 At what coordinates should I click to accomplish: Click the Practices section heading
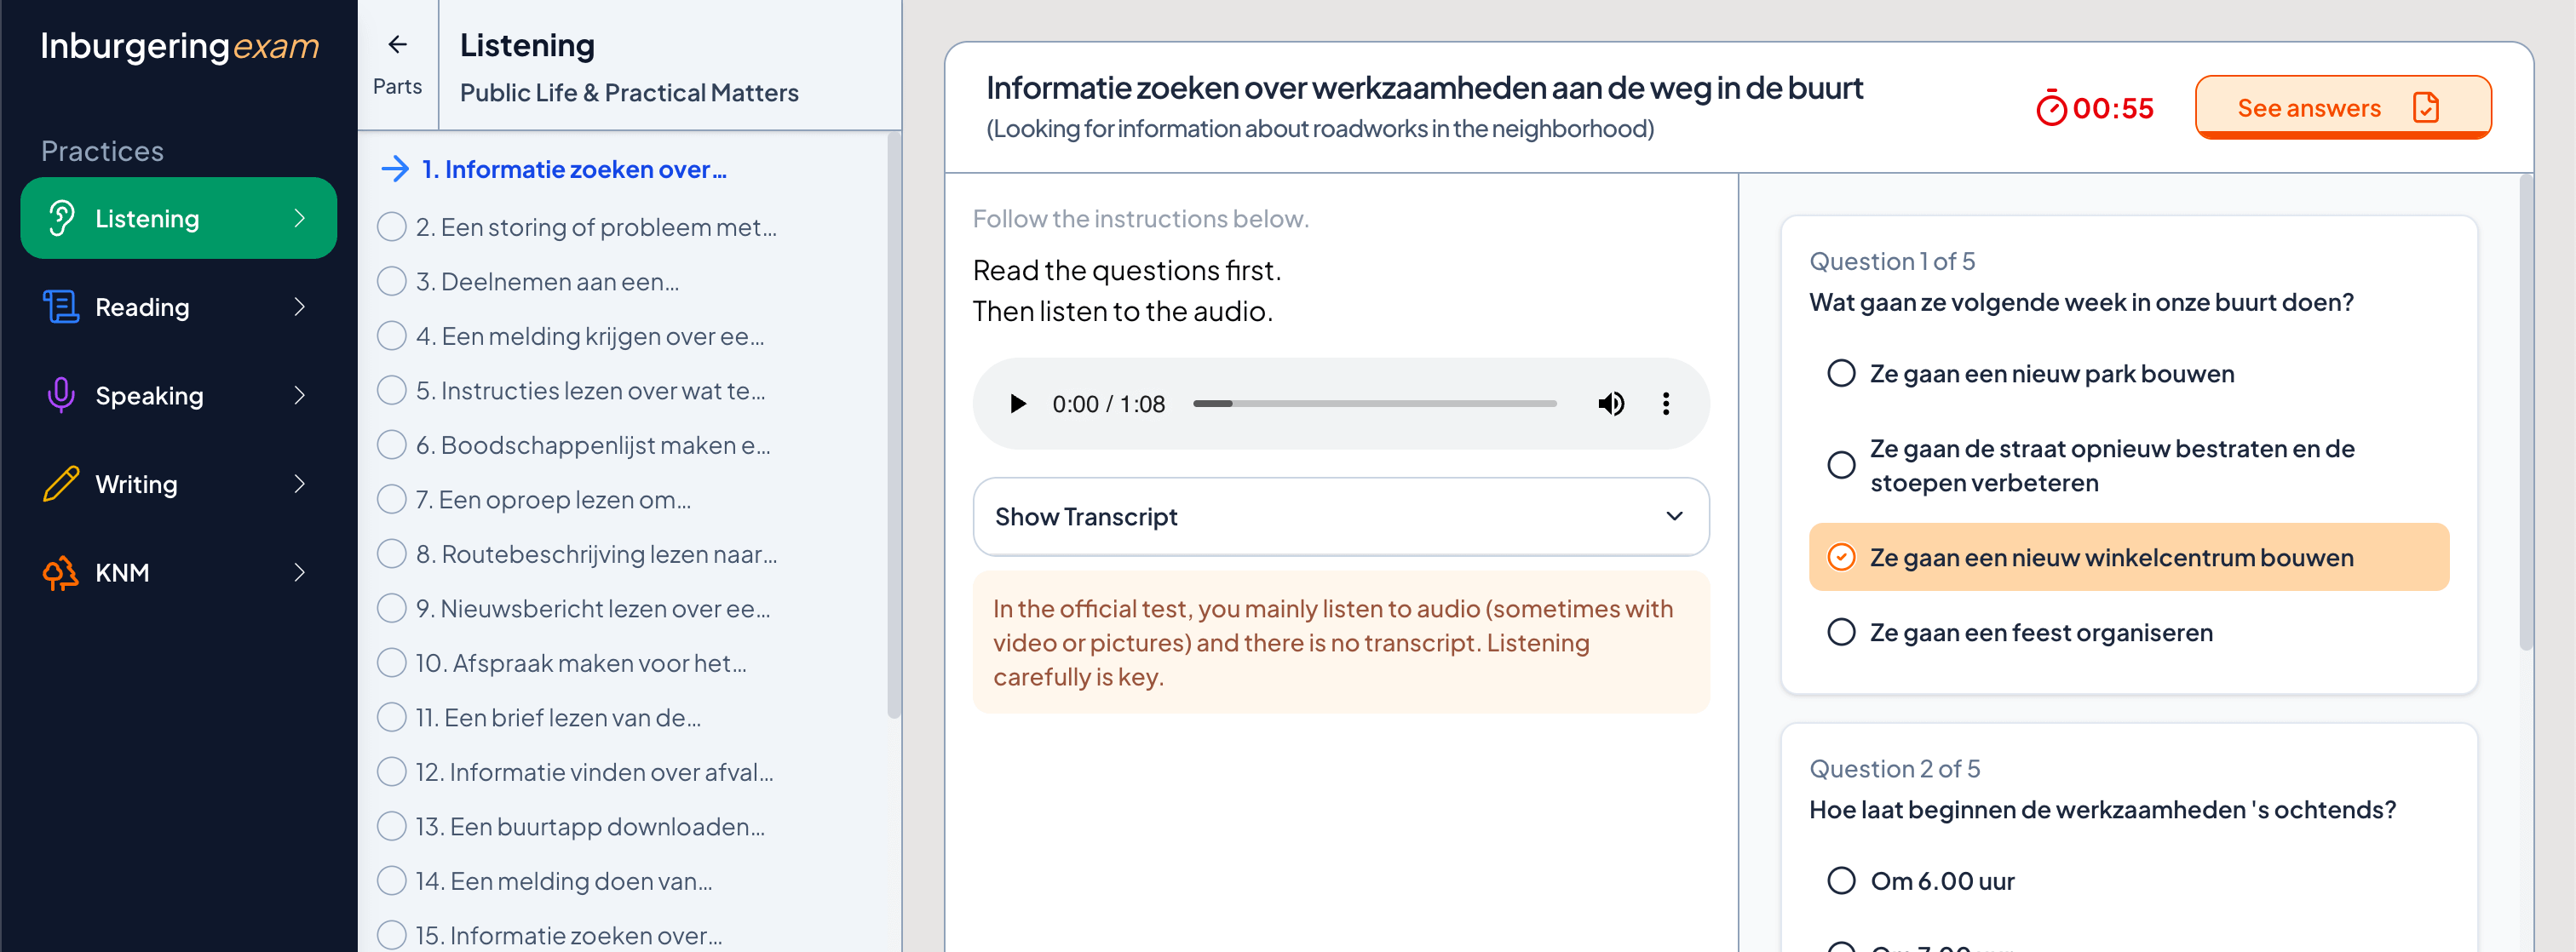(102, 151)
